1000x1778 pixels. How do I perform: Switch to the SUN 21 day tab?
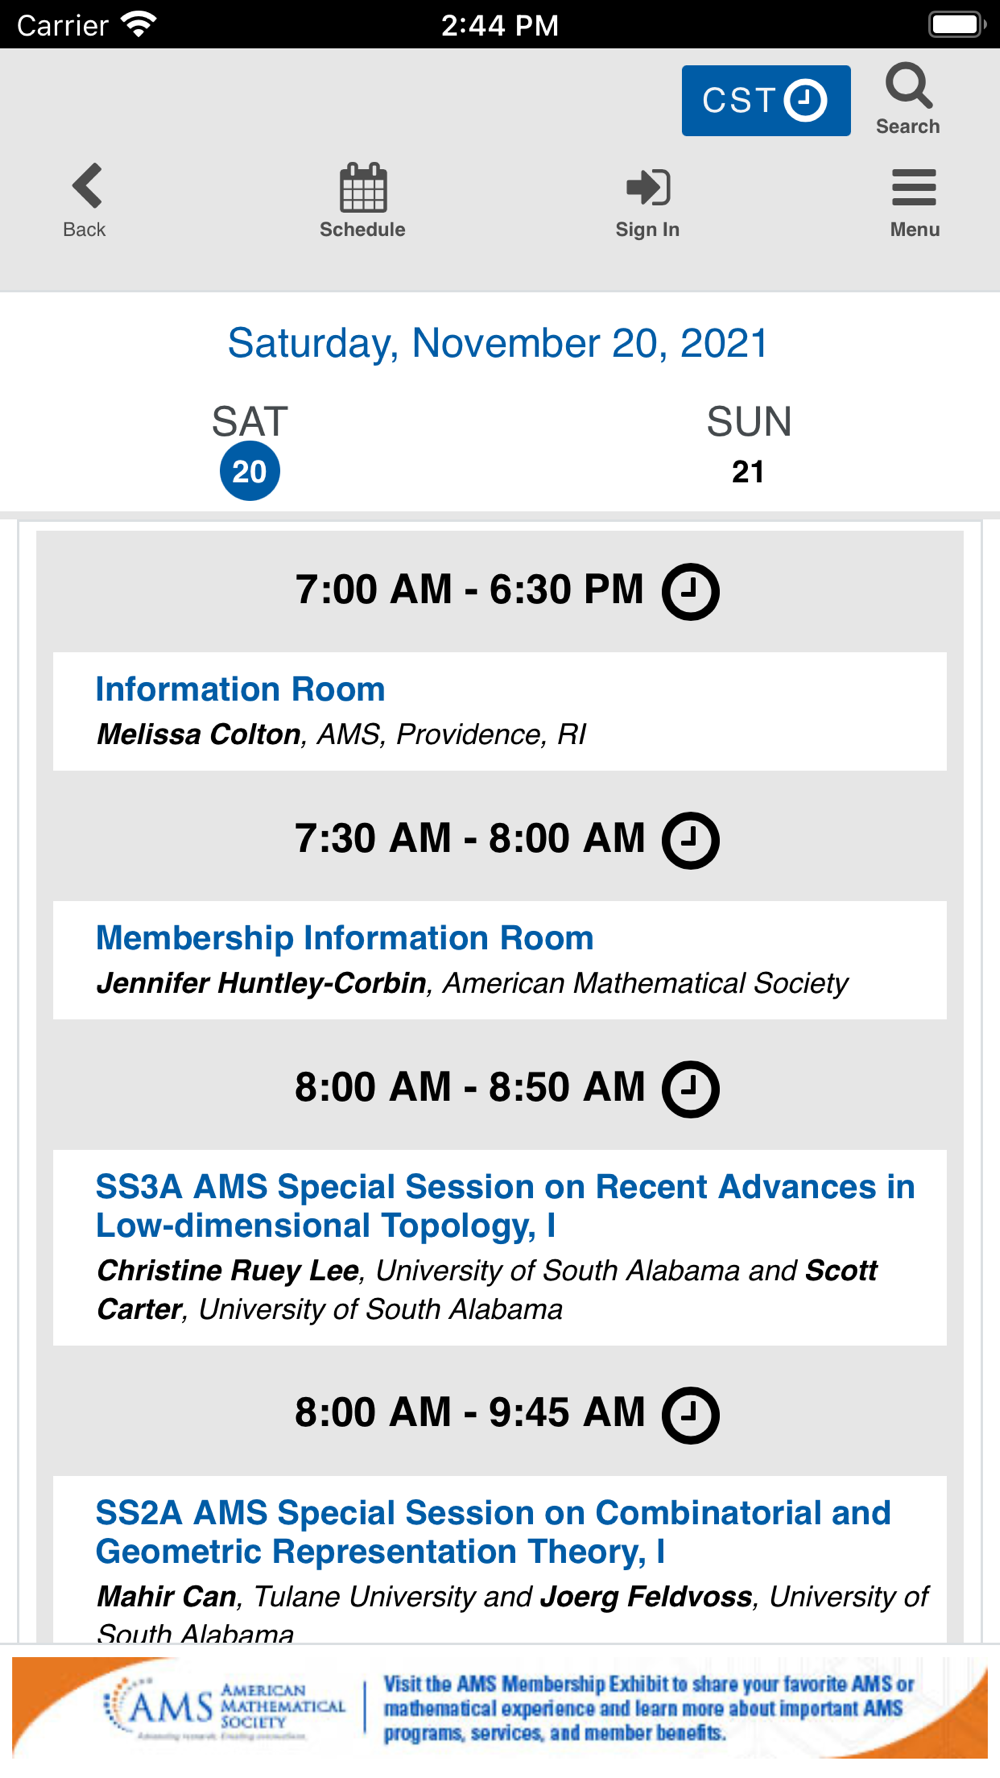tap(749, 445)
